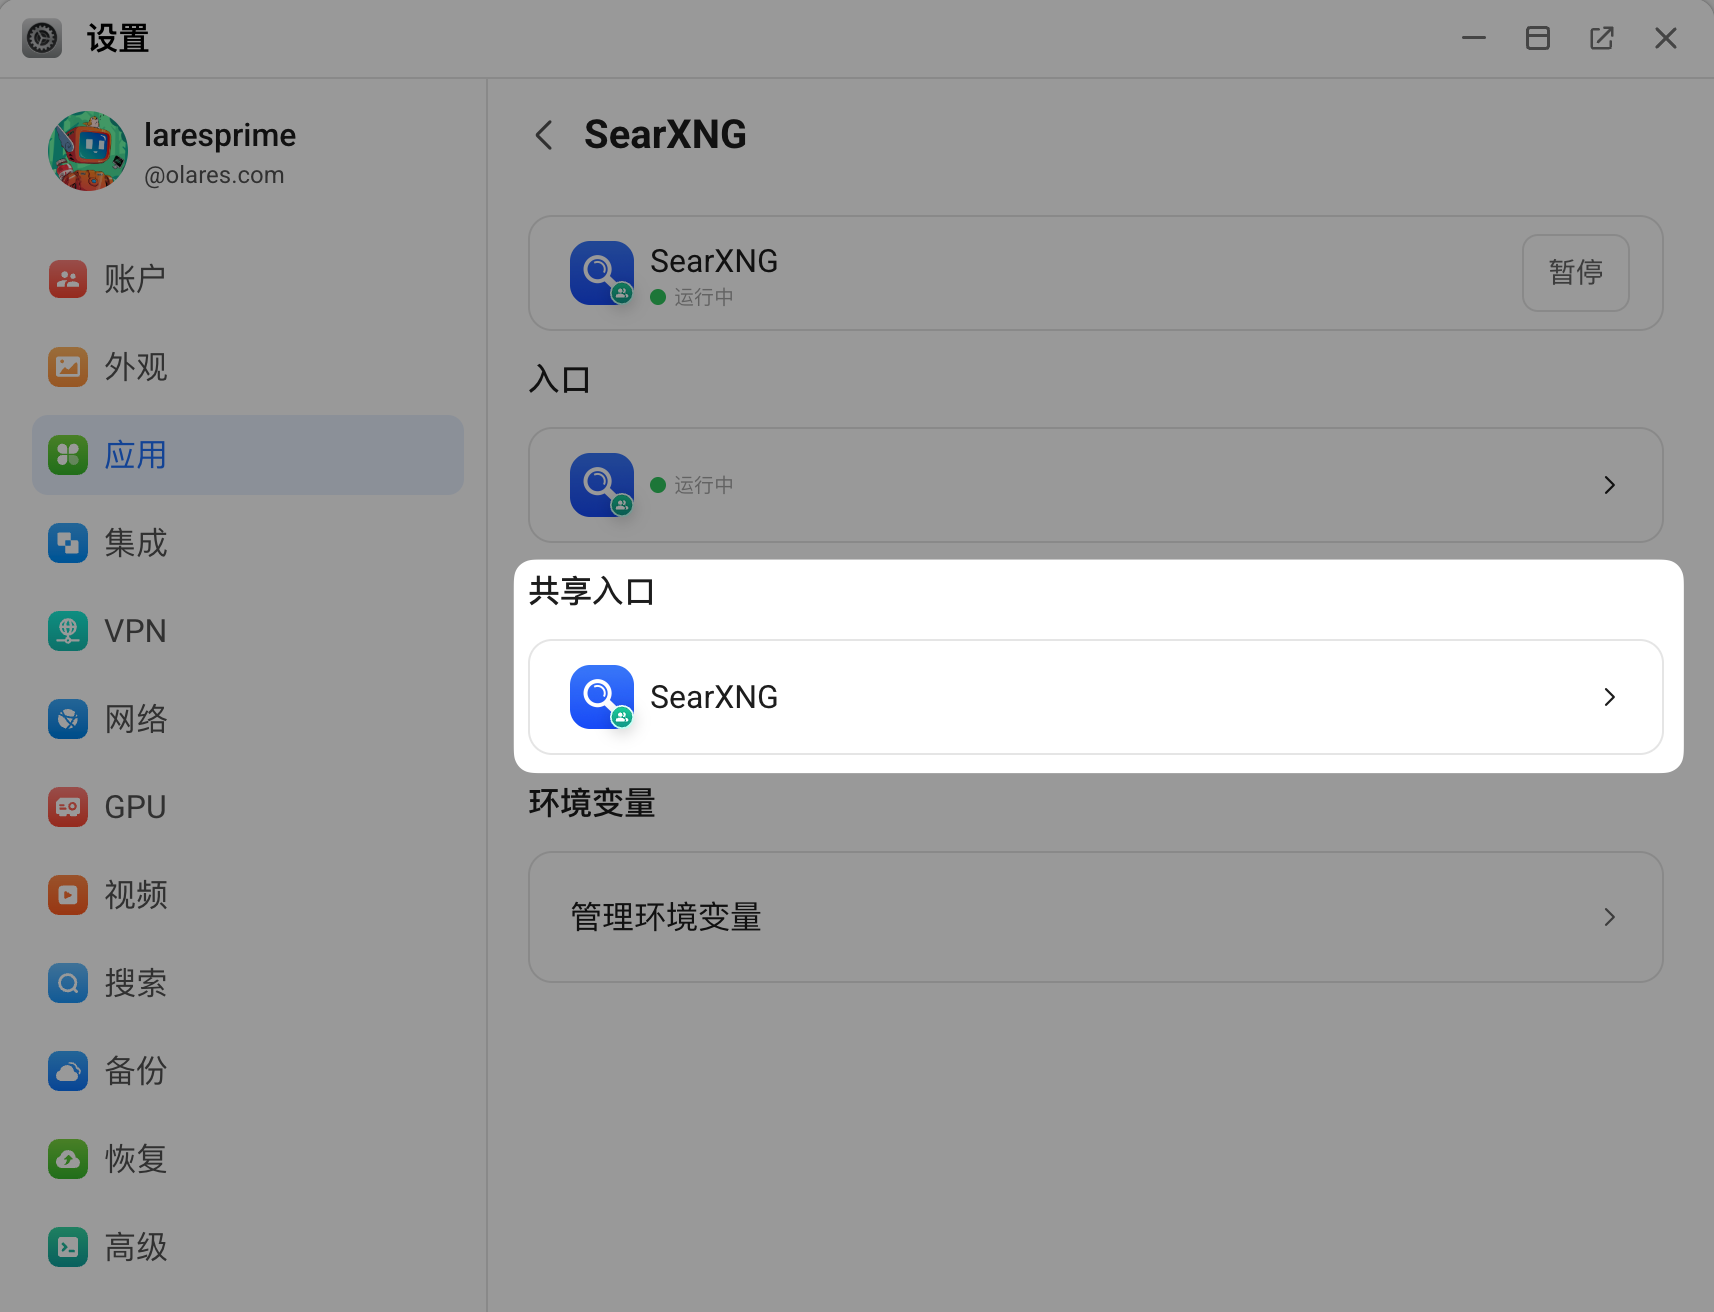Switch to the 账户 menu item

pyautogui.click(x=248, y=279)
